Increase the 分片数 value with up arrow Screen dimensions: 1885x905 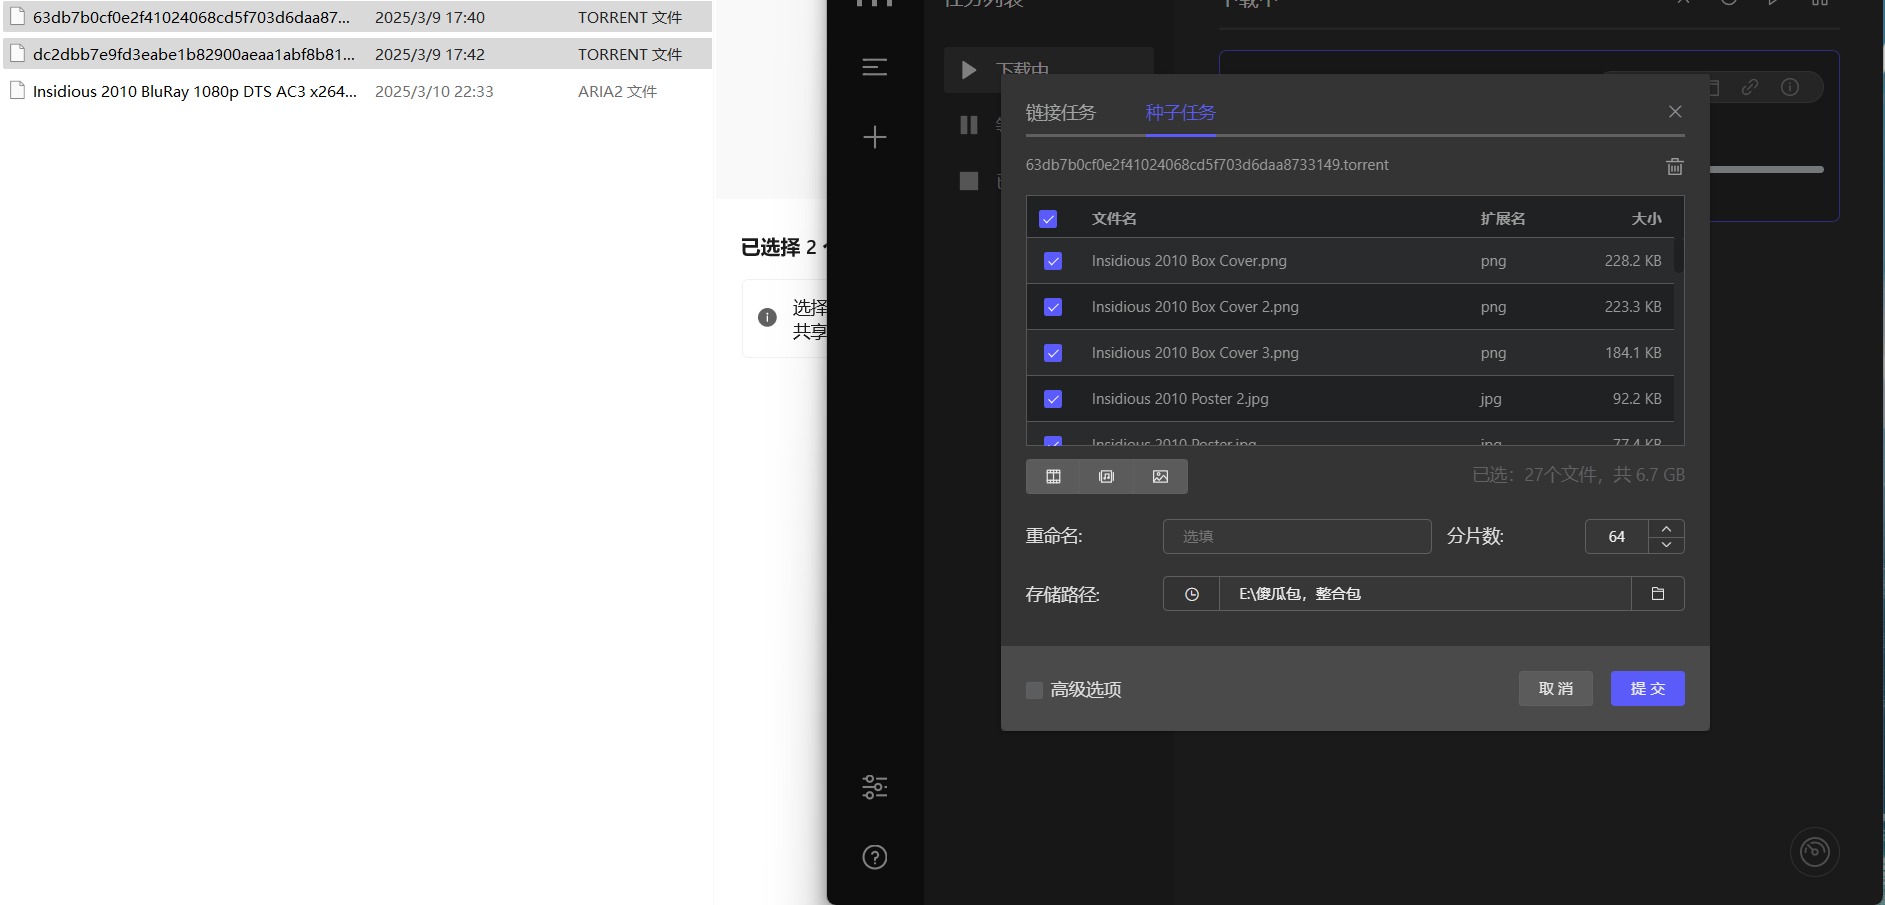[x=1666, y=528]
